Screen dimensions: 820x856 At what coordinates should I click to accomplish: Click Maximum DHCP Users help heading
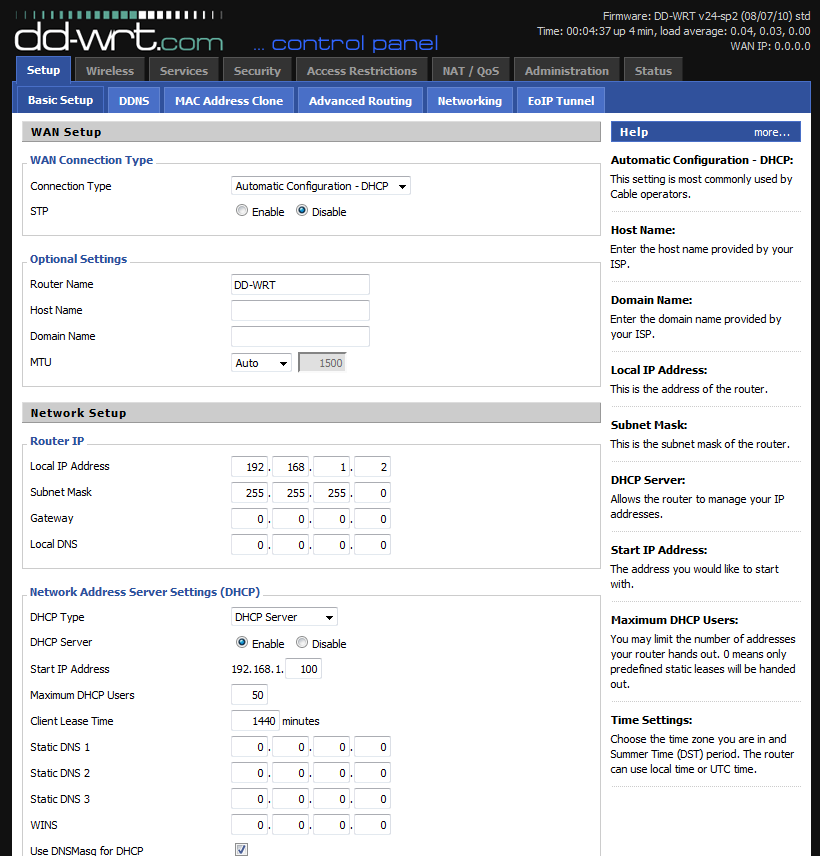click(674, 620)
